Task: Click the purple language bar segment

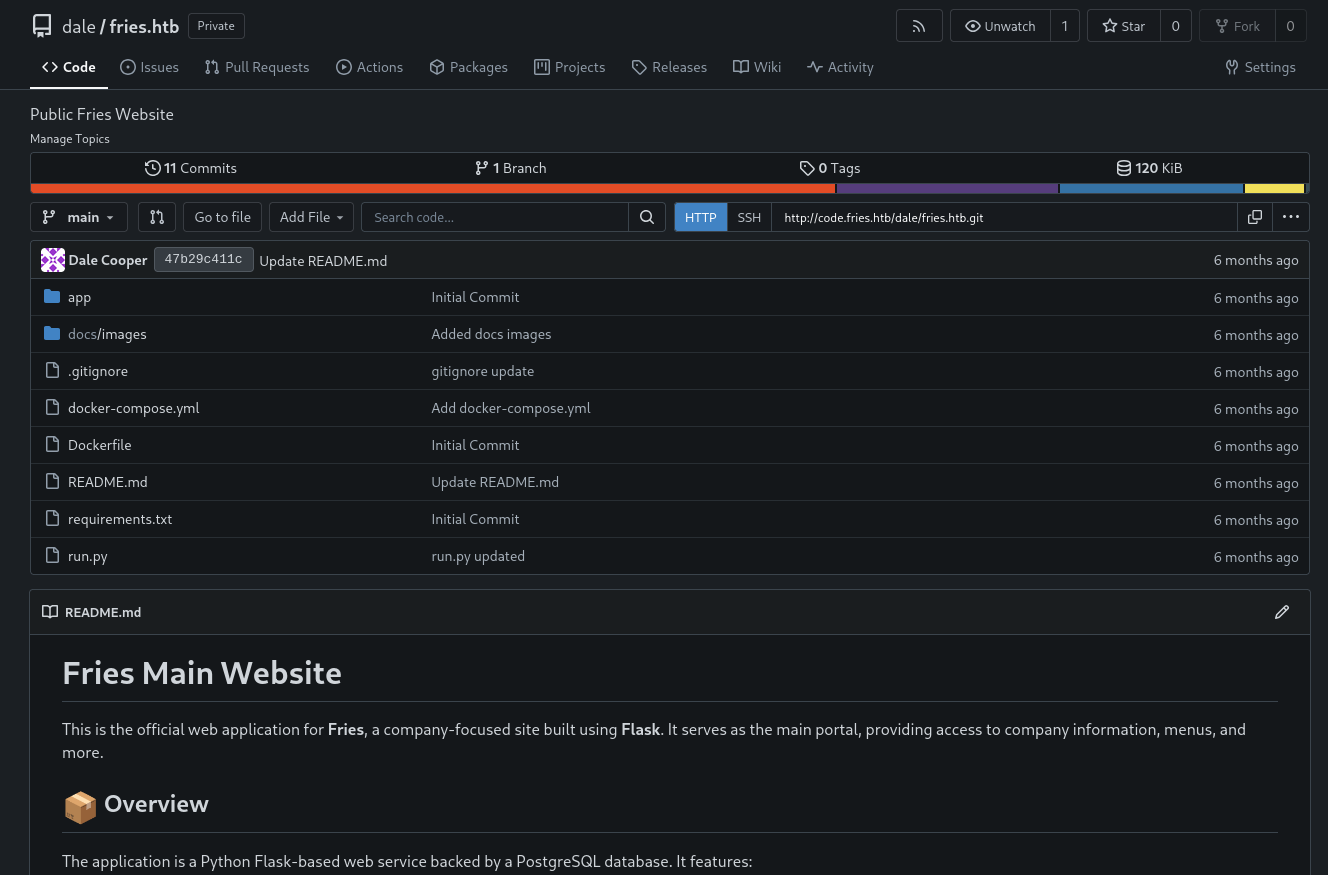Action: (x=947, y=188)
